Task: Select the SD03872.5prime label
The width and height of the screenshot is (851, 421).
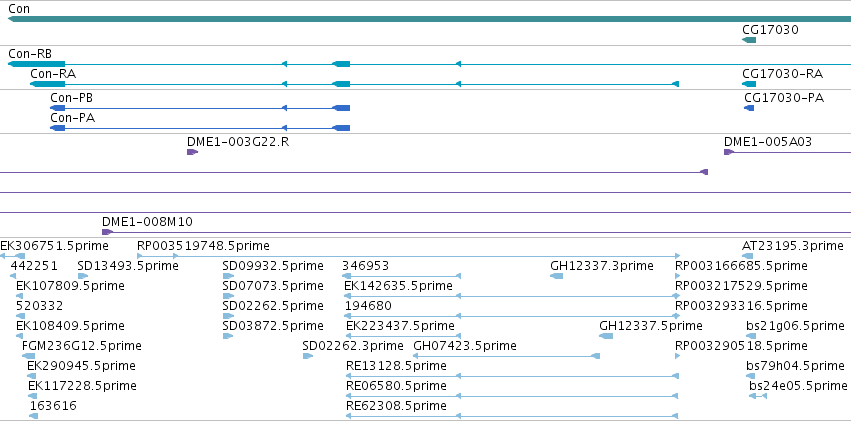Action: click(273, 326)
